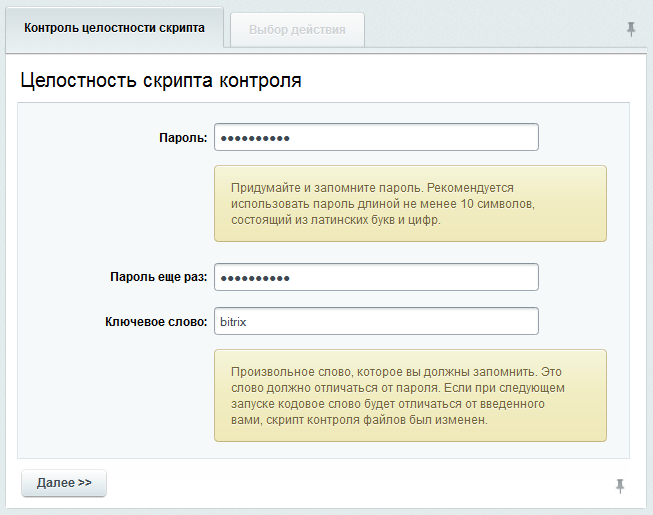The height and width of the screenshot is (515, 653).
Task: Select the Ключевое слово input field
Action: pyautogui.click(x=376, y=321)
